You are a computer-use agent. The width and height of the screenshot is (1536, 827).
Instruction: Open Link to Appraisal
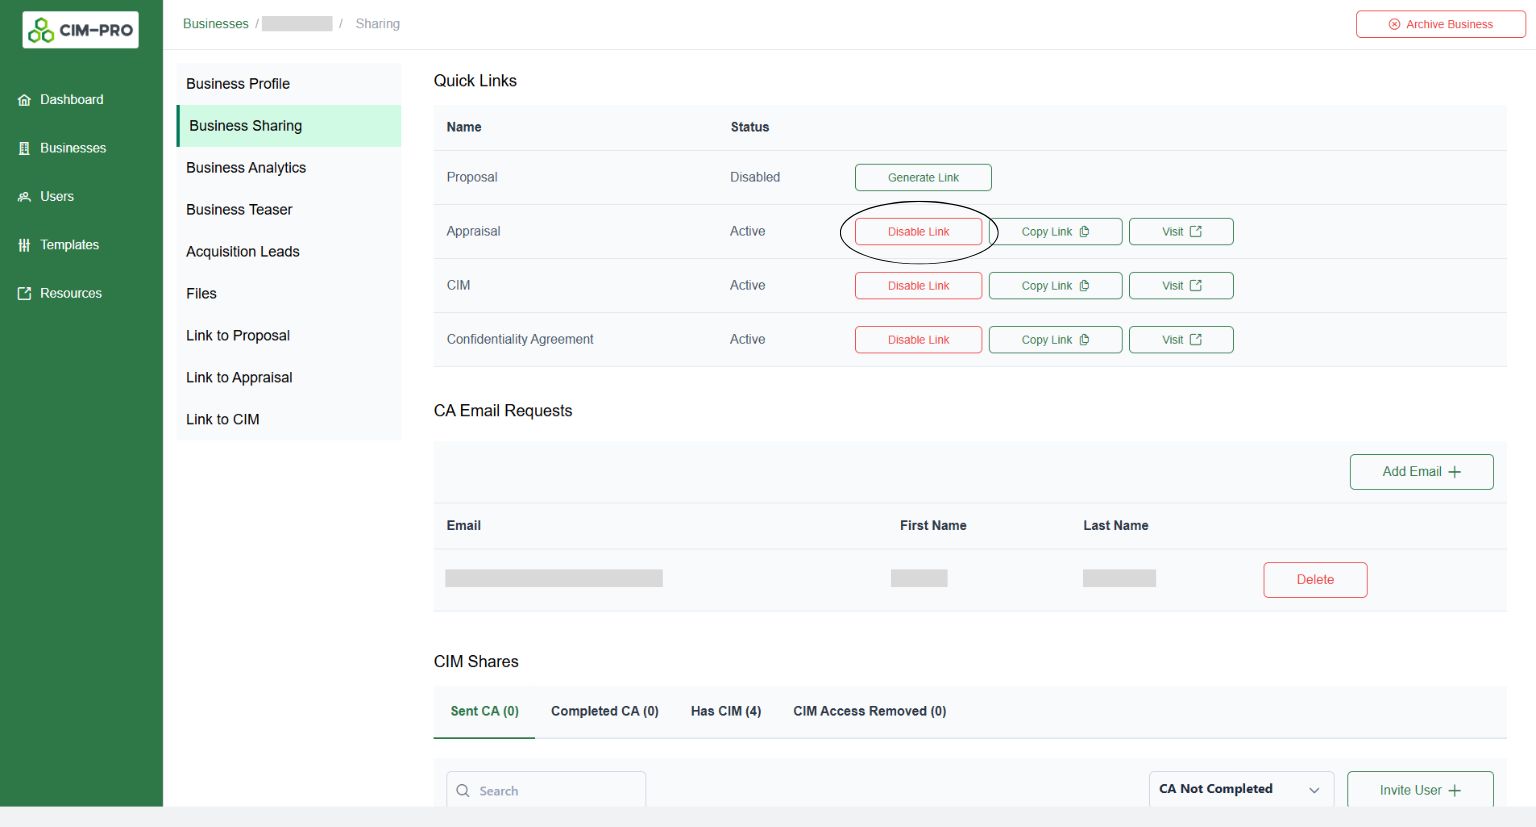pyautogui.click(x=289, y=378)
